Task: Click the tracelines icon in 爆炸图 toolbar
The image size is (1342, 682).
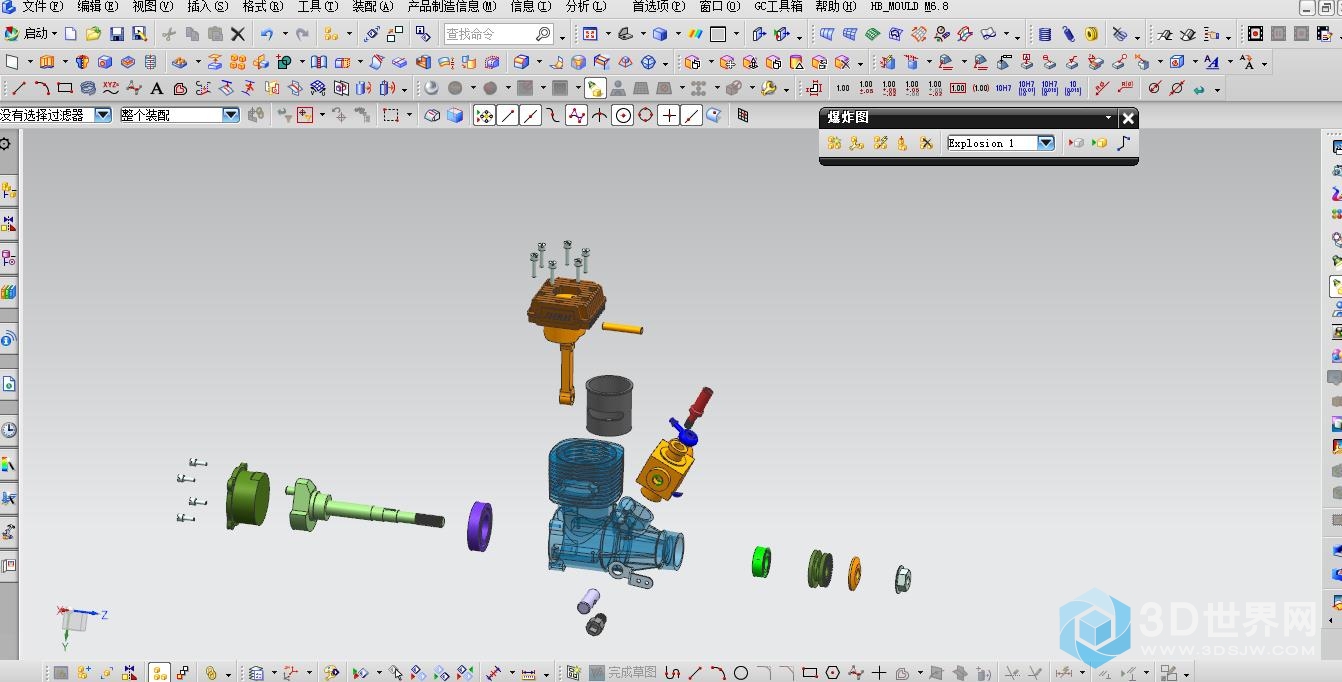Action: tap(1123, 143)
